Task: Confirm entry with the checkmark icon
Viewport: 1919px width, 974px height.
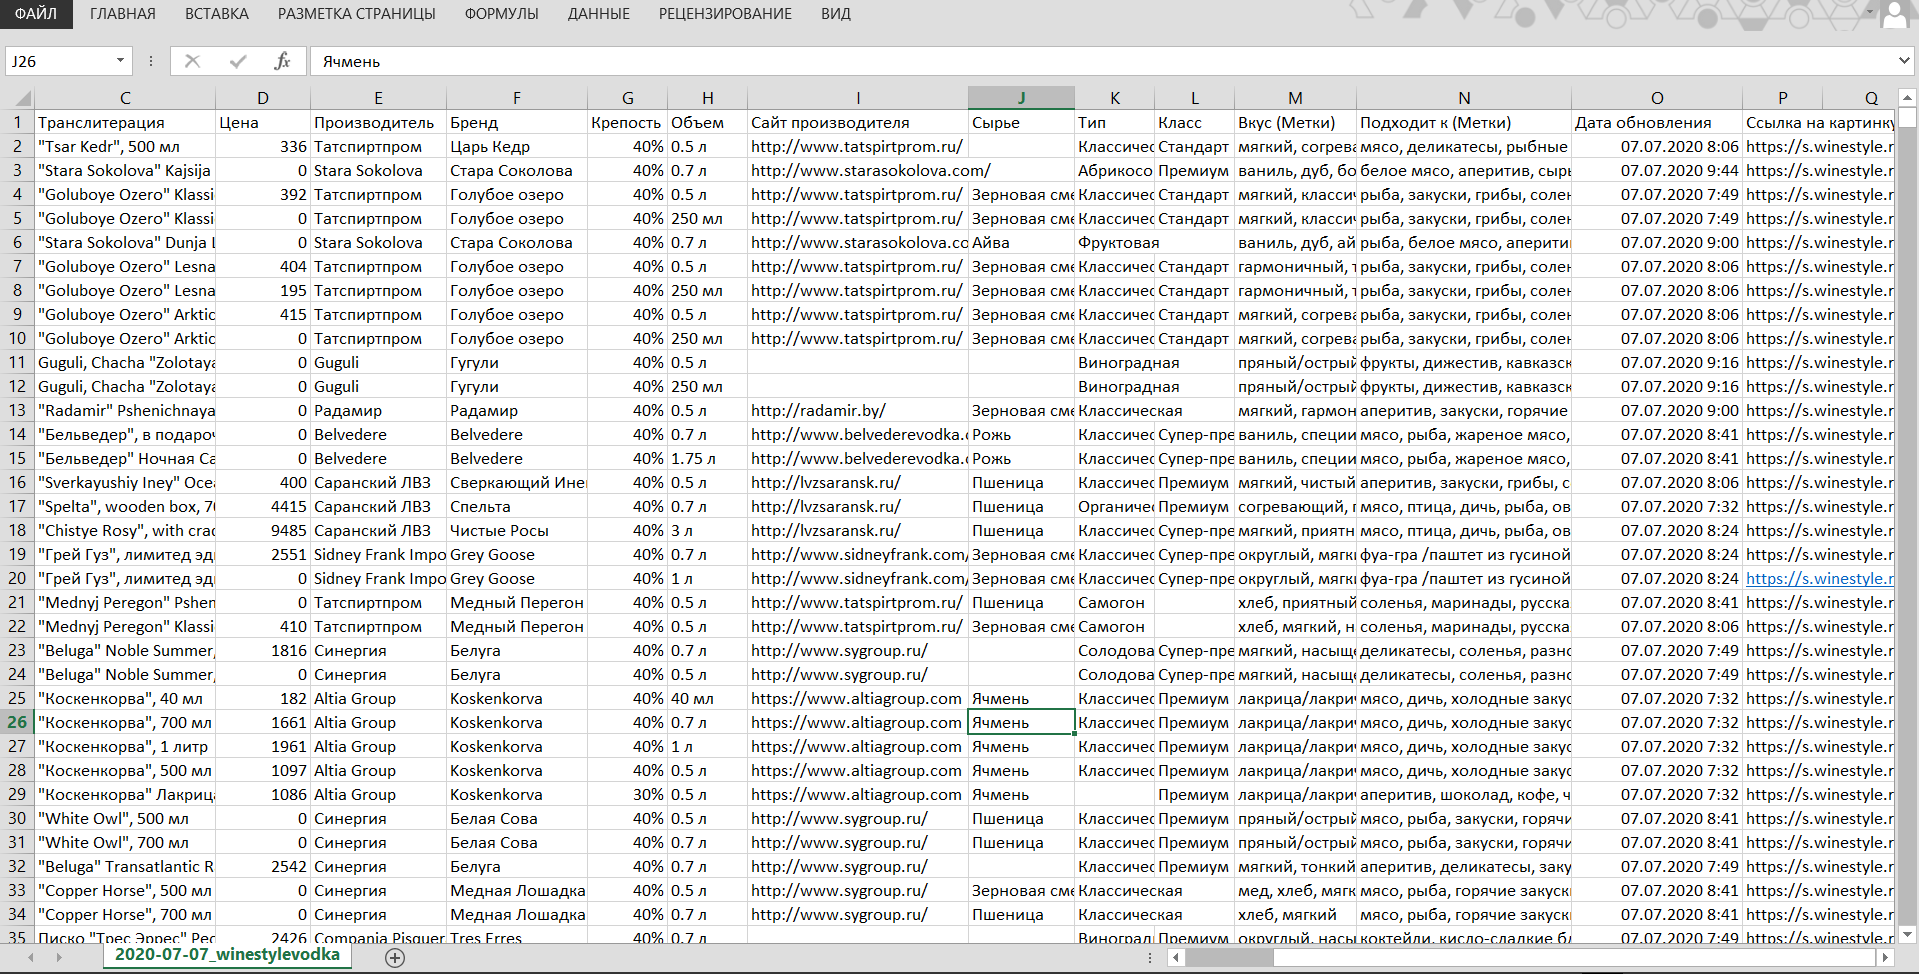Action: [238, 61]
